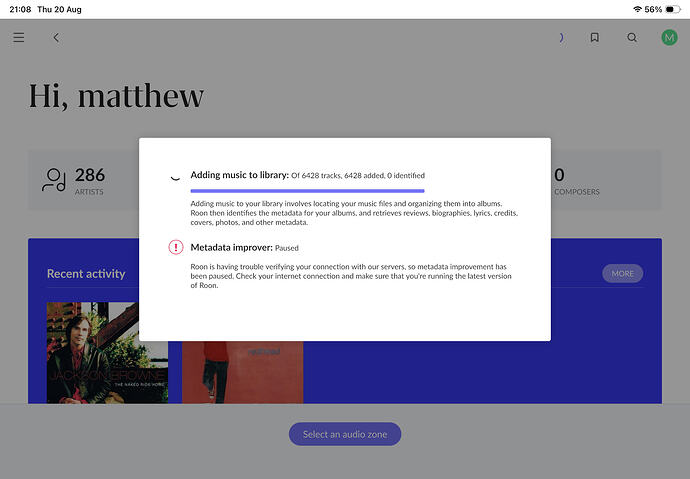Click the red Metadata improver warning icon

pyautogui.click(x=176, y=247)
